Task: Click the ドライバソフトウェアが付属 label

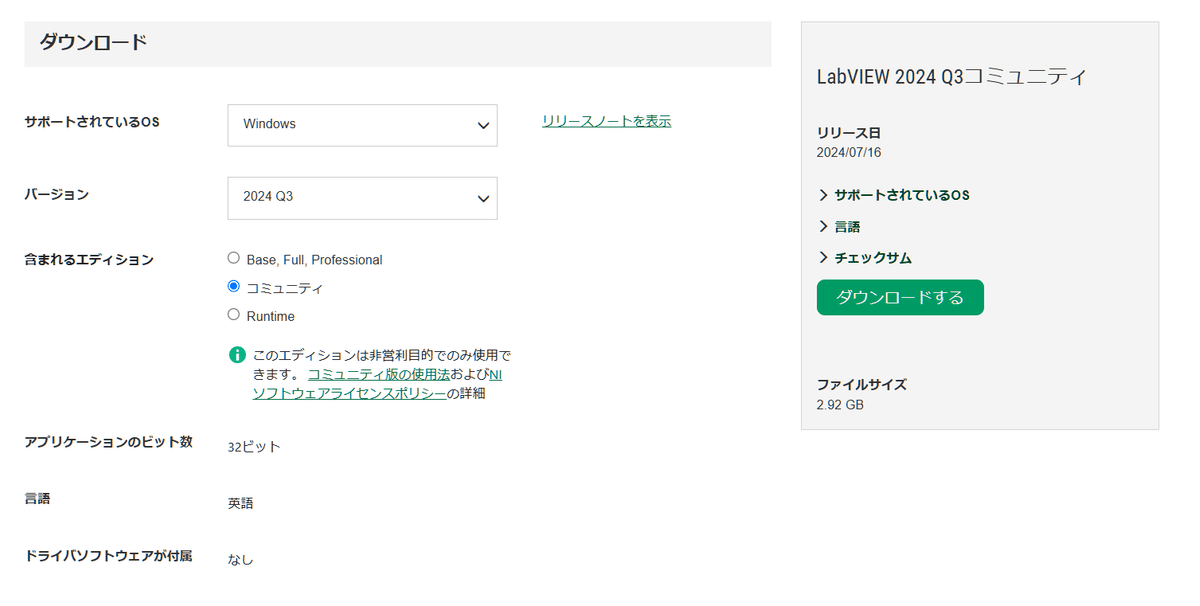Action: point(108,554)
